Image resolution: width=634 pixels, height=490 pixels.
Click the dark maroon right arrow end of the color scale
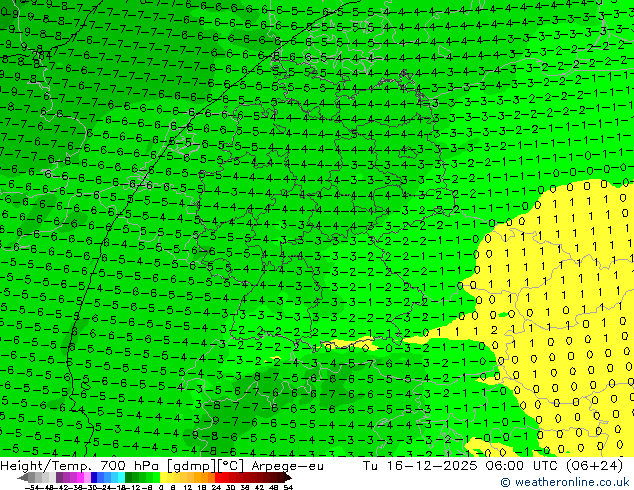[x=288, y=478]
